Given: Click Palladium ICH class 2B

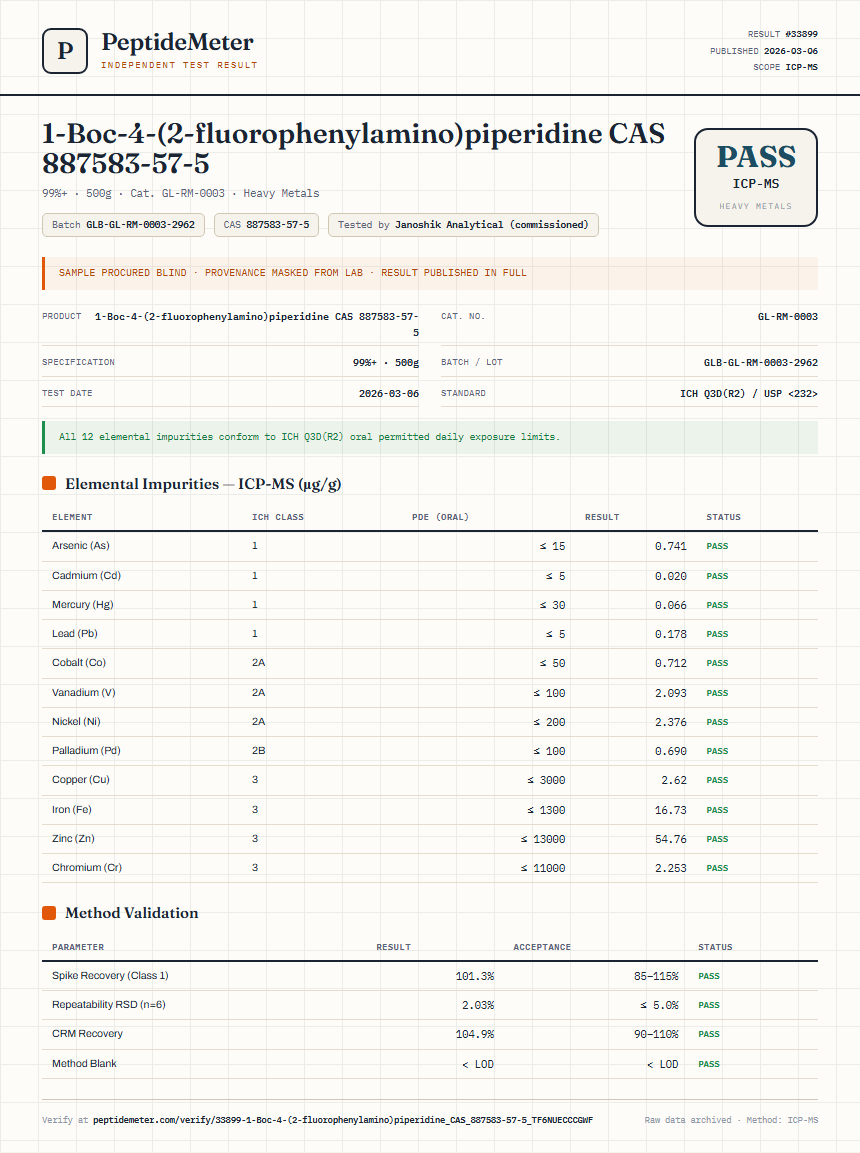Looking at the screenshot, I should tap(258, 751).
